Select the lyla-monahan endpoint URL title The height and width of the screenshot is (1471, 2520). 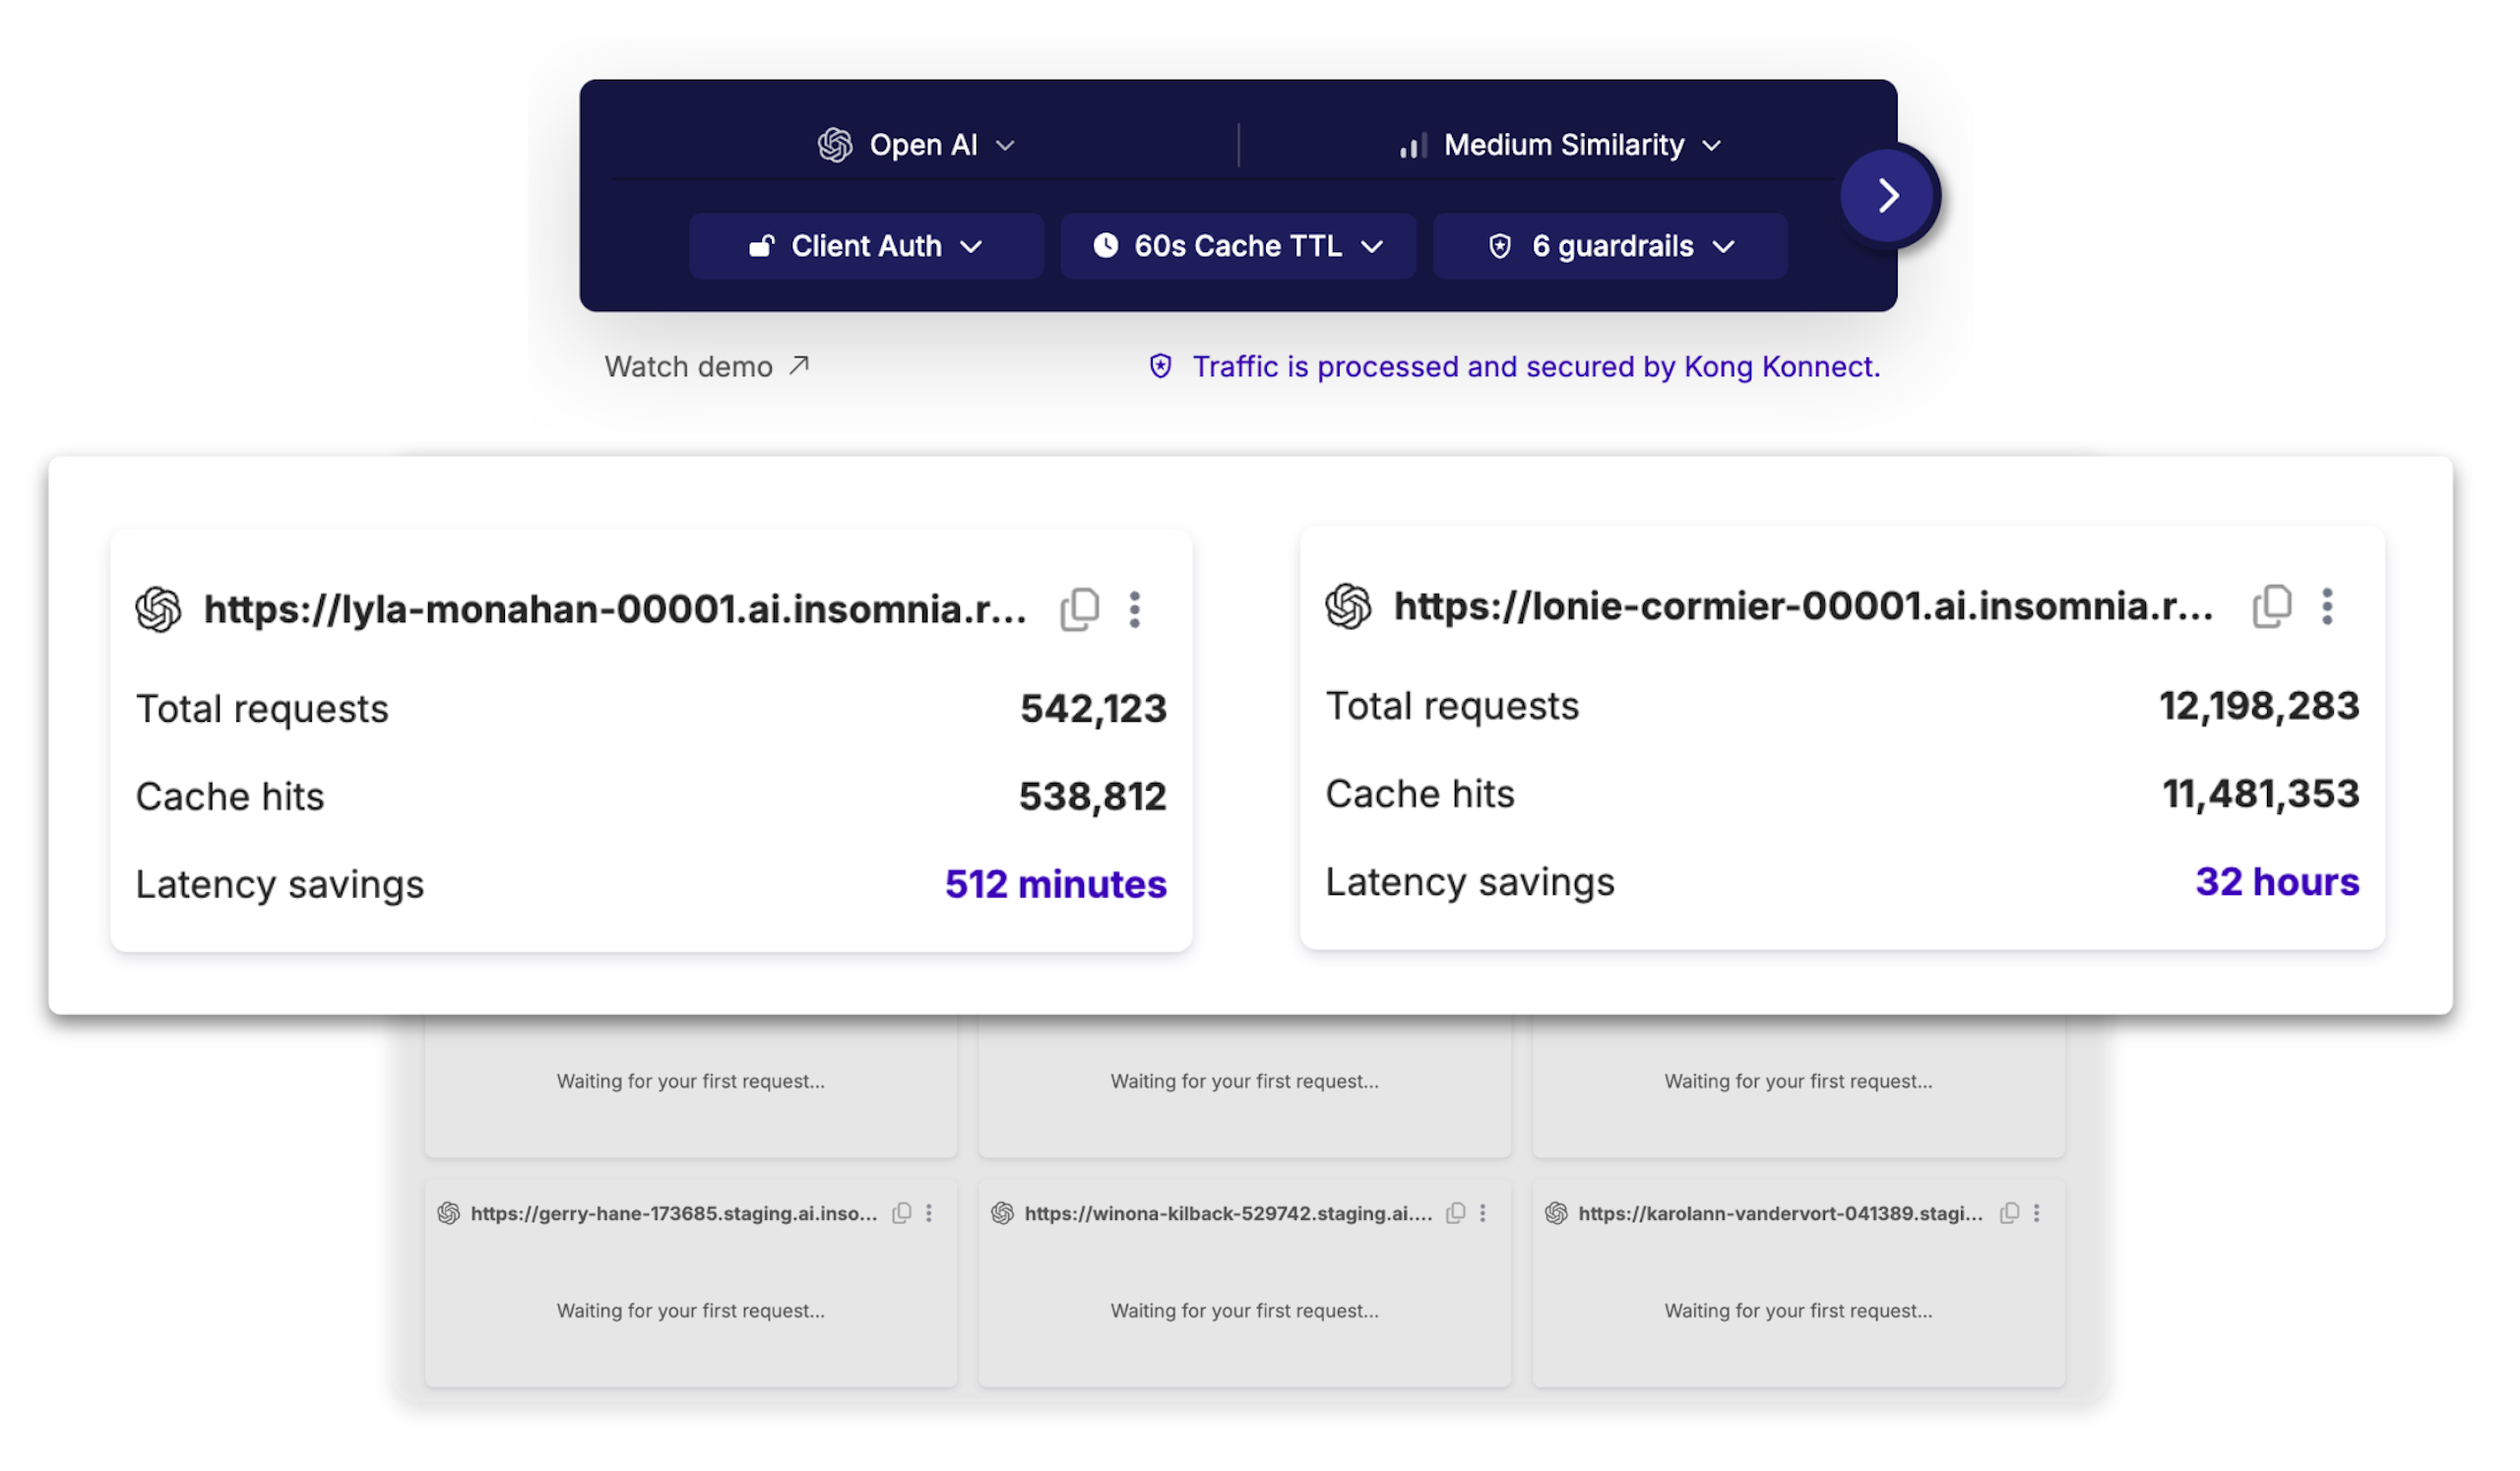[614, 609]
